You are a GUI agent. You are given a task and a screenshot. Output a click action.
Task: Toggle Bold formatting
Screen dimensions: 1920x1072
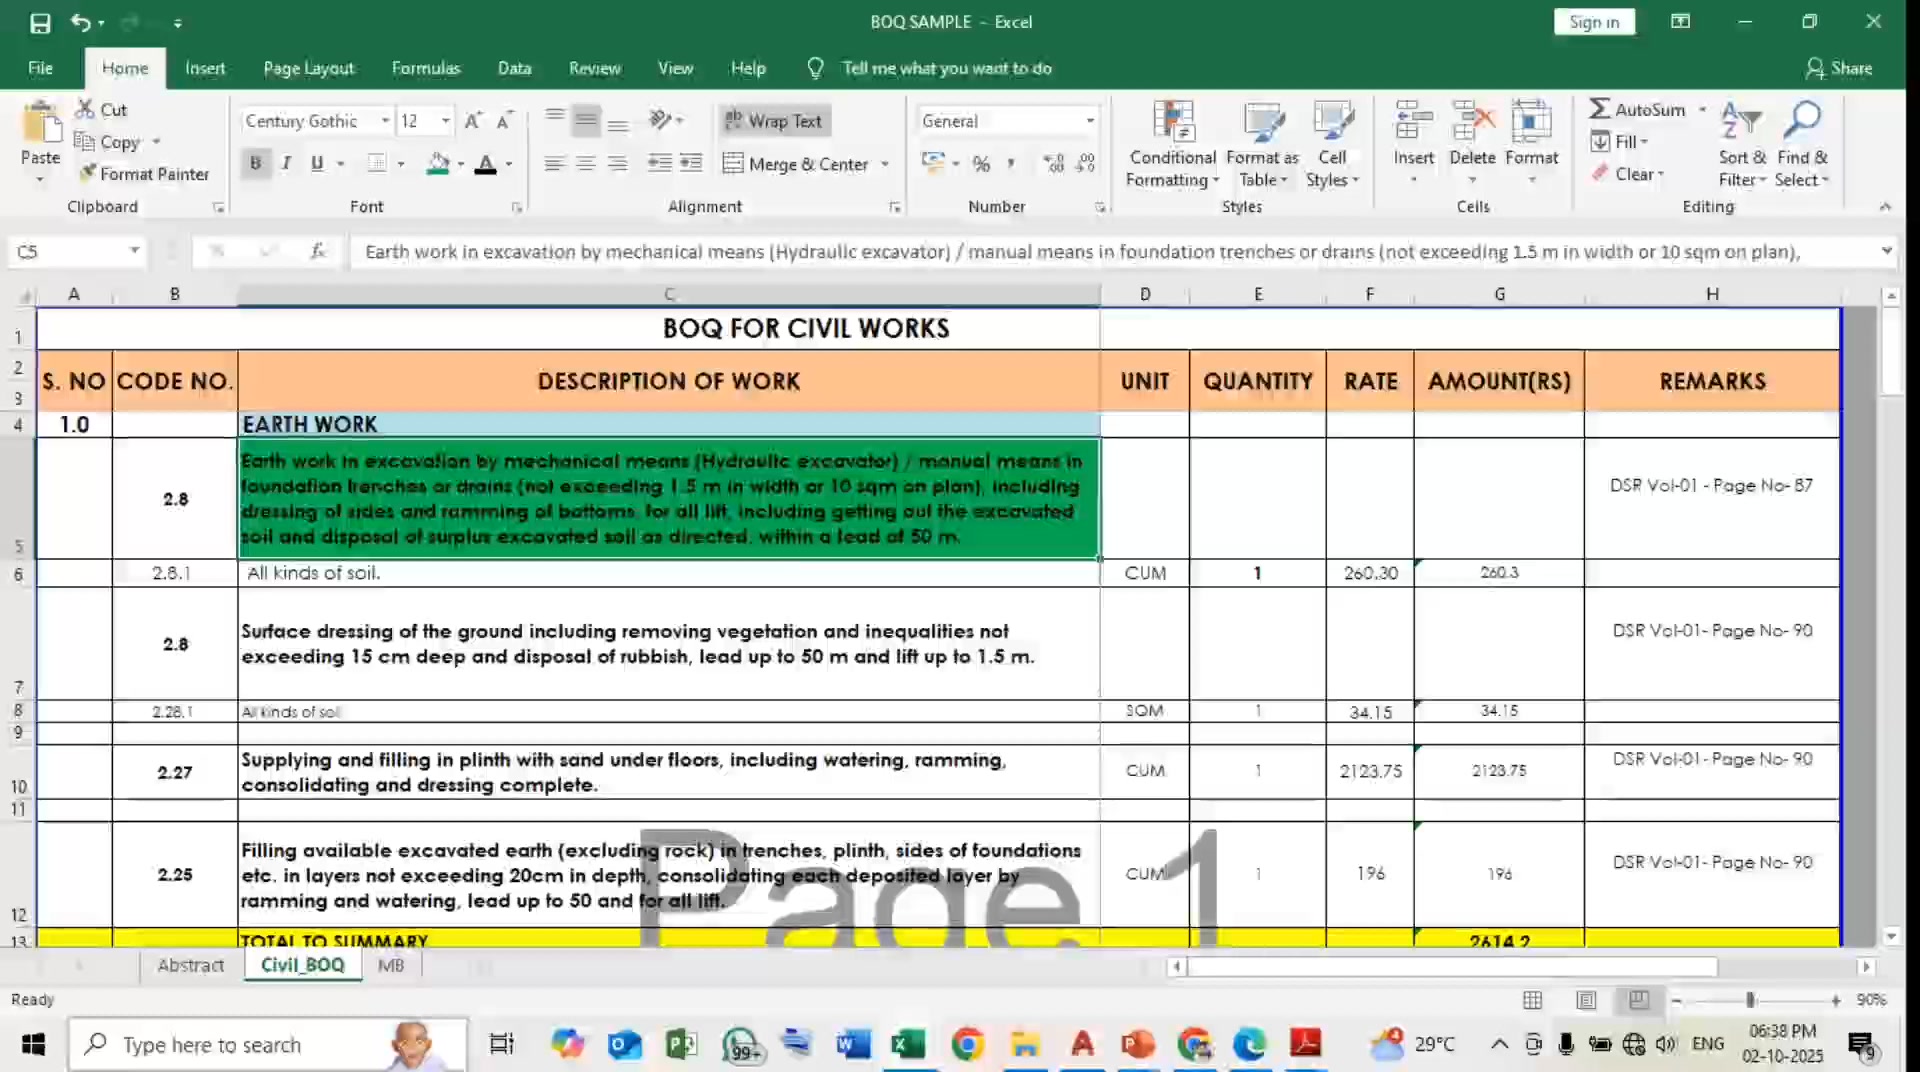[x=256, y=163]
